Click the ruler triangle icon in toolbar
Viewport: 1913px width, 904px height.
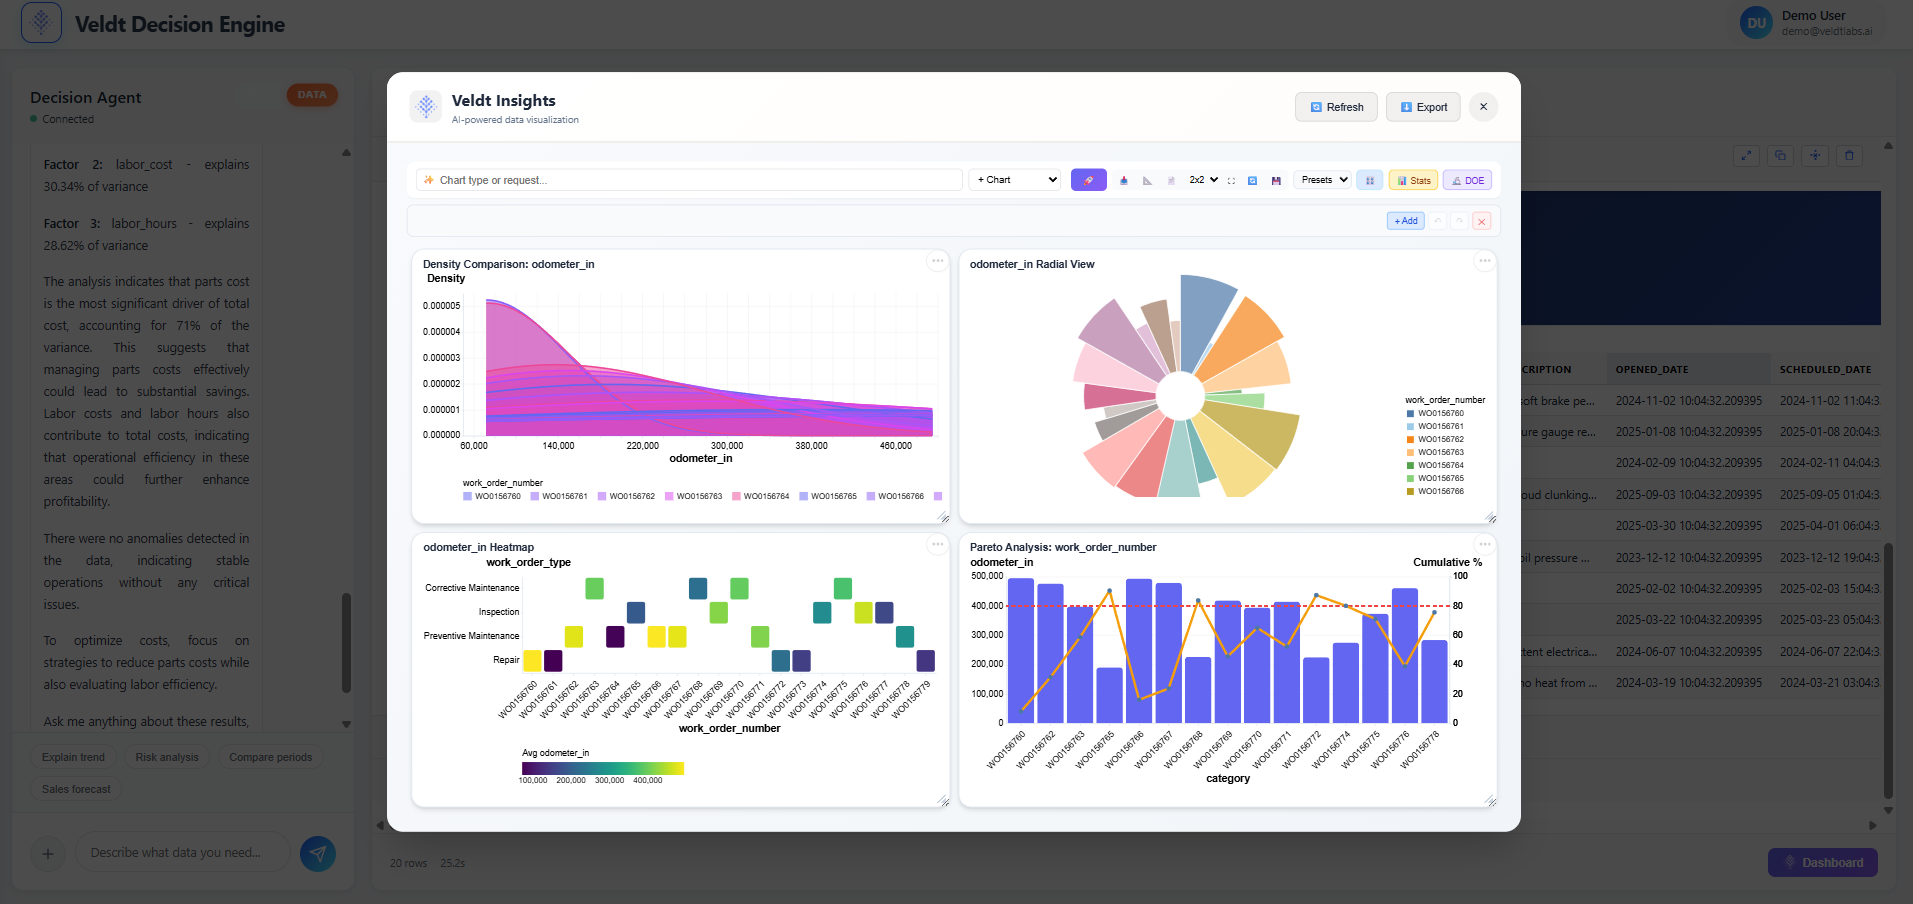coord(1147,181)
